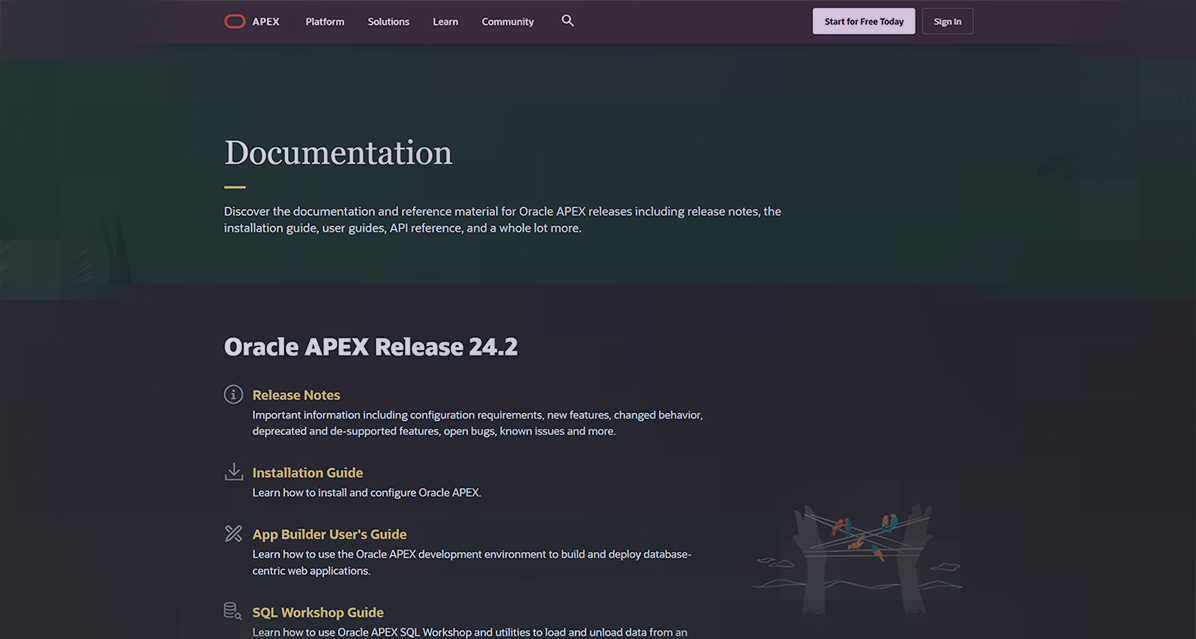Click the info circle icon beside Release Notes
This screenshot has width=1196, height=639.
coord(233,394)
